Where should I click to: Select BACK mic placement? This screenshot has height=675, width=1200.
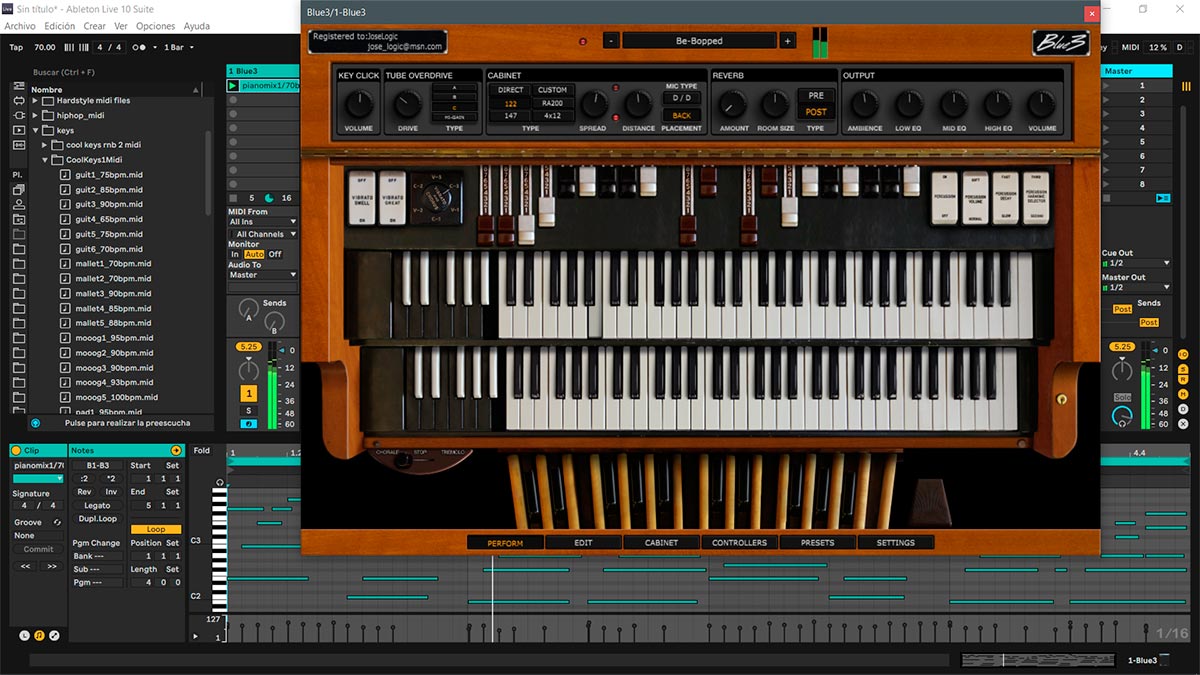[681, 115]
